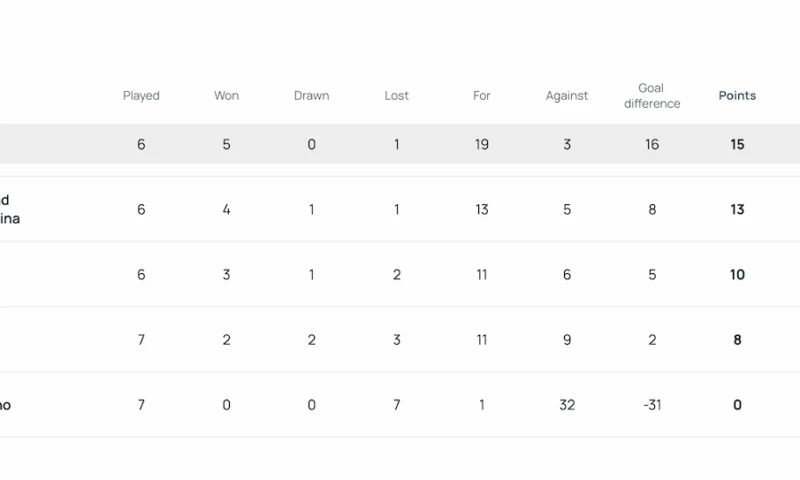Click the 15 points value in top row
800x480 pixels.
click(x=737, y=144)
